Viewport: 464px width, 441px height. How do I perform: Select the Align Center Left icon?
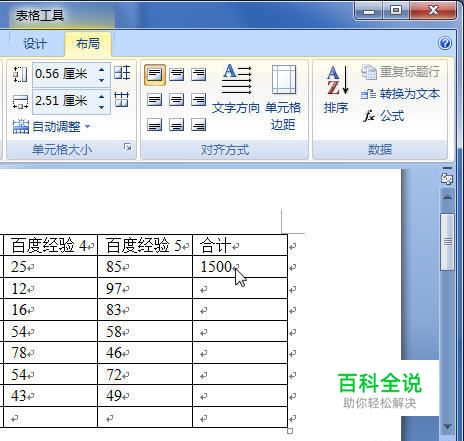click(155, 100)
